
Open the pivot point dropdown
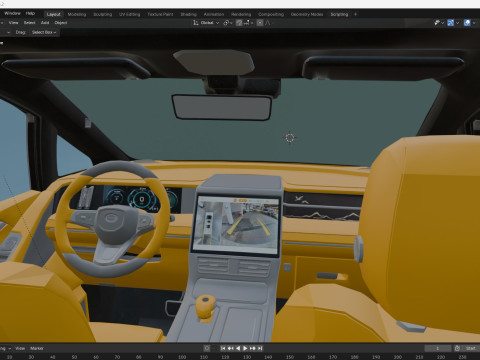click(228, 23)
